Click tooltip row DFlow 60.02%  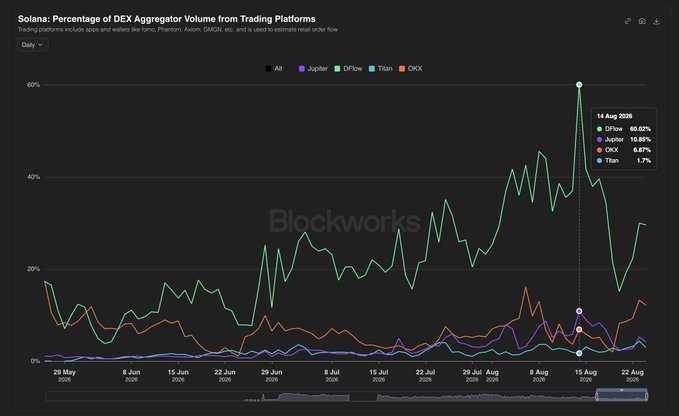click(624, 129)
